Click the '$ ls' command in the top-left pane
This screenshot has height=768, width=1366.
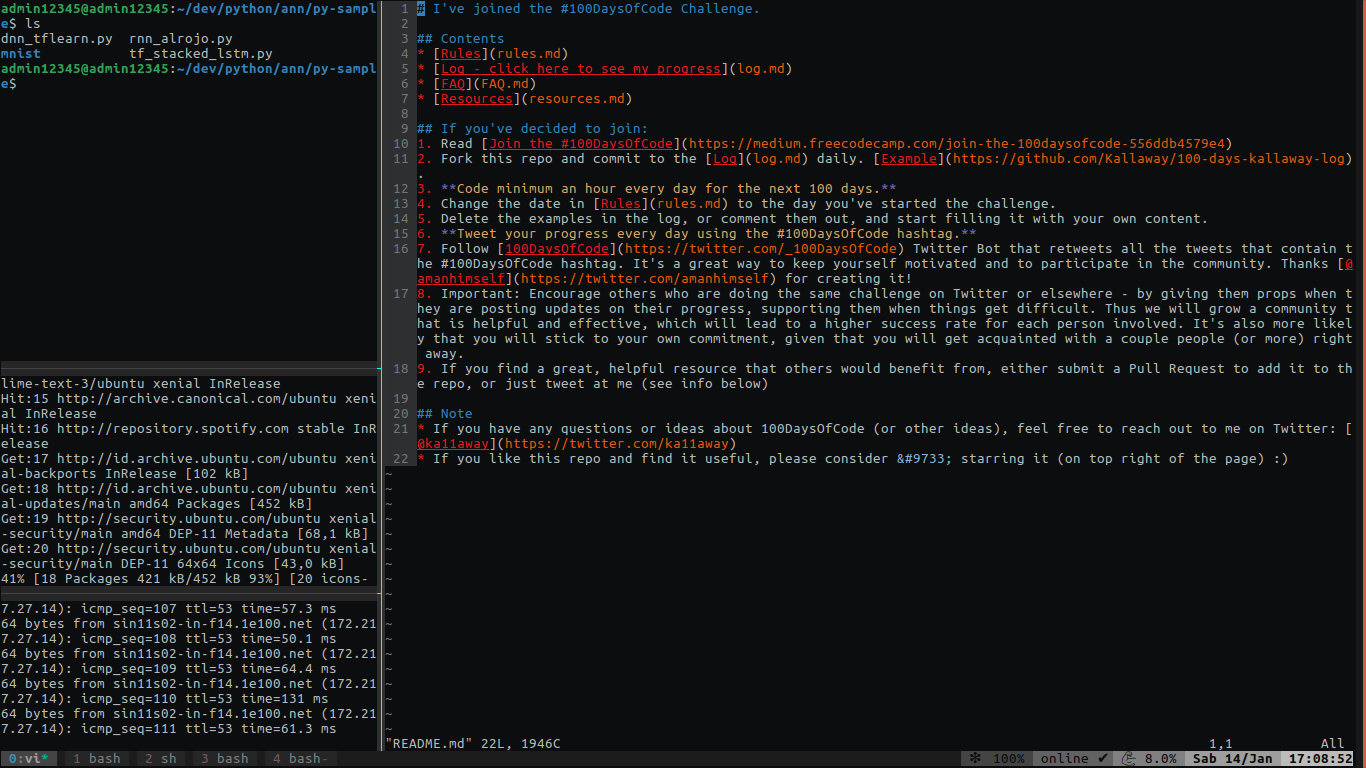25,24
